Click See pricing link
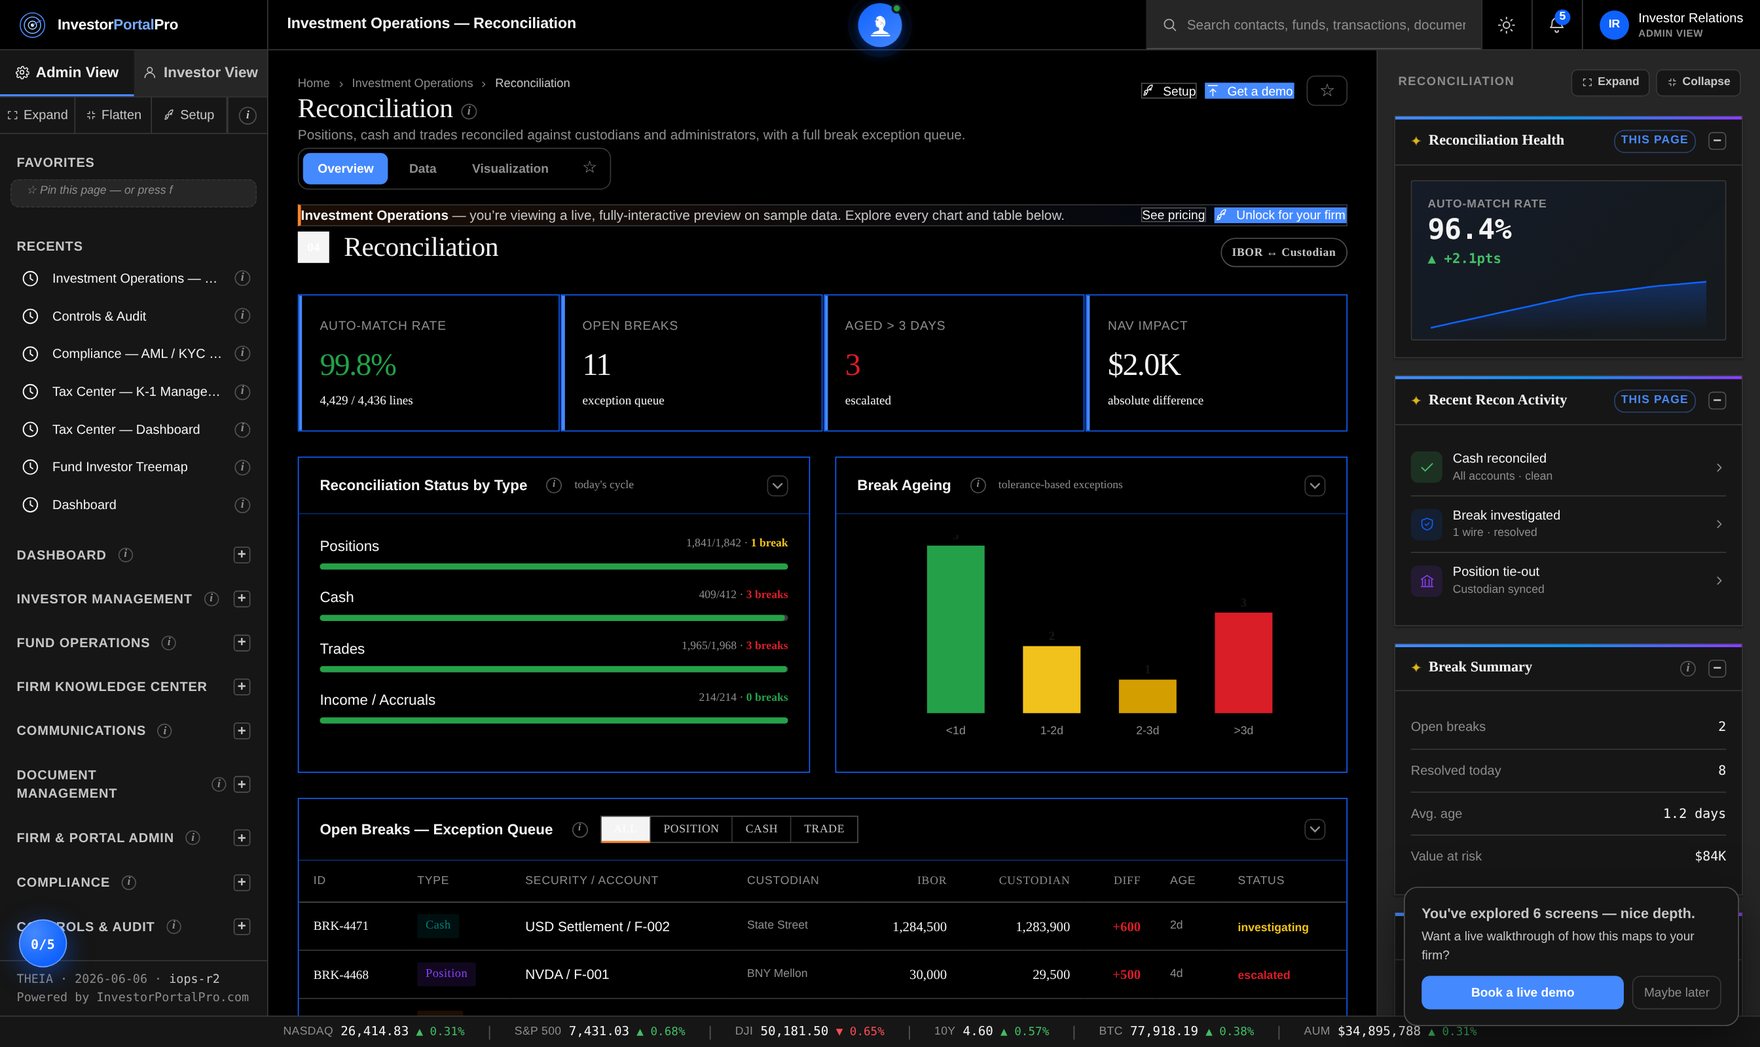The height and width of the screenshot is (1047, 1760). (x=1173, y=215)
